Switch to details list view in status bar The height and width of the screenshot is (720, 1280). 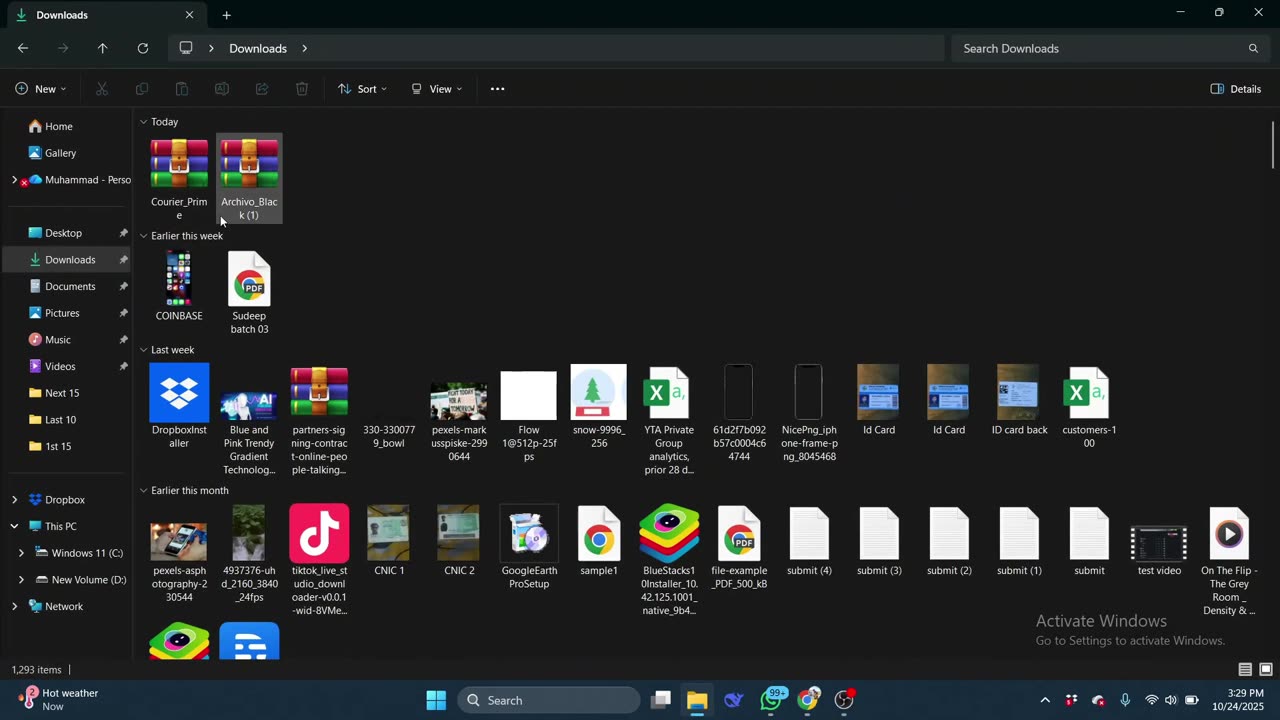click(x=1245, y=670)
